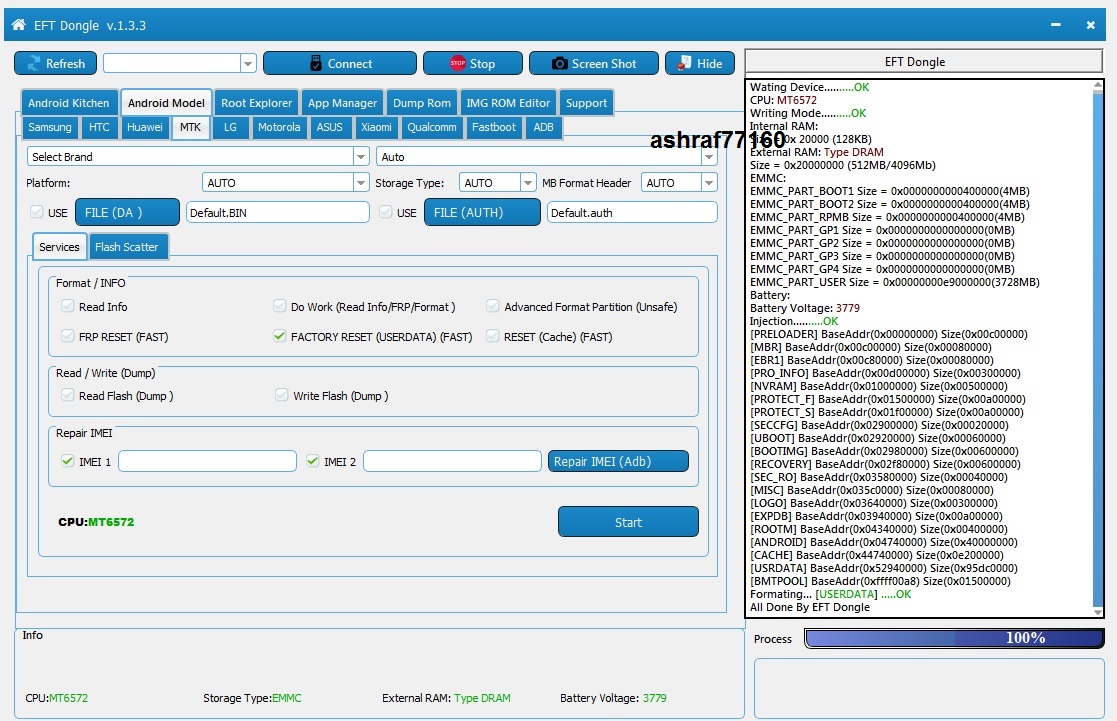Click Repair IMEI (Adb) button

click(618, 461)
